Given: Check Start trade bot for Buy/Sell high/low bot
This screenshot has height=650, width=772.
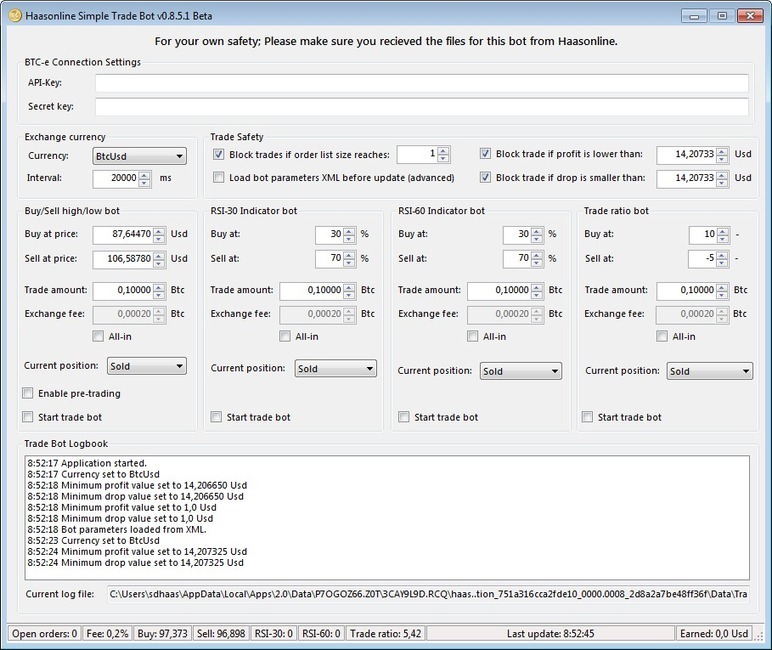Looking at the screenshot, I should click(x=28, y=417).
